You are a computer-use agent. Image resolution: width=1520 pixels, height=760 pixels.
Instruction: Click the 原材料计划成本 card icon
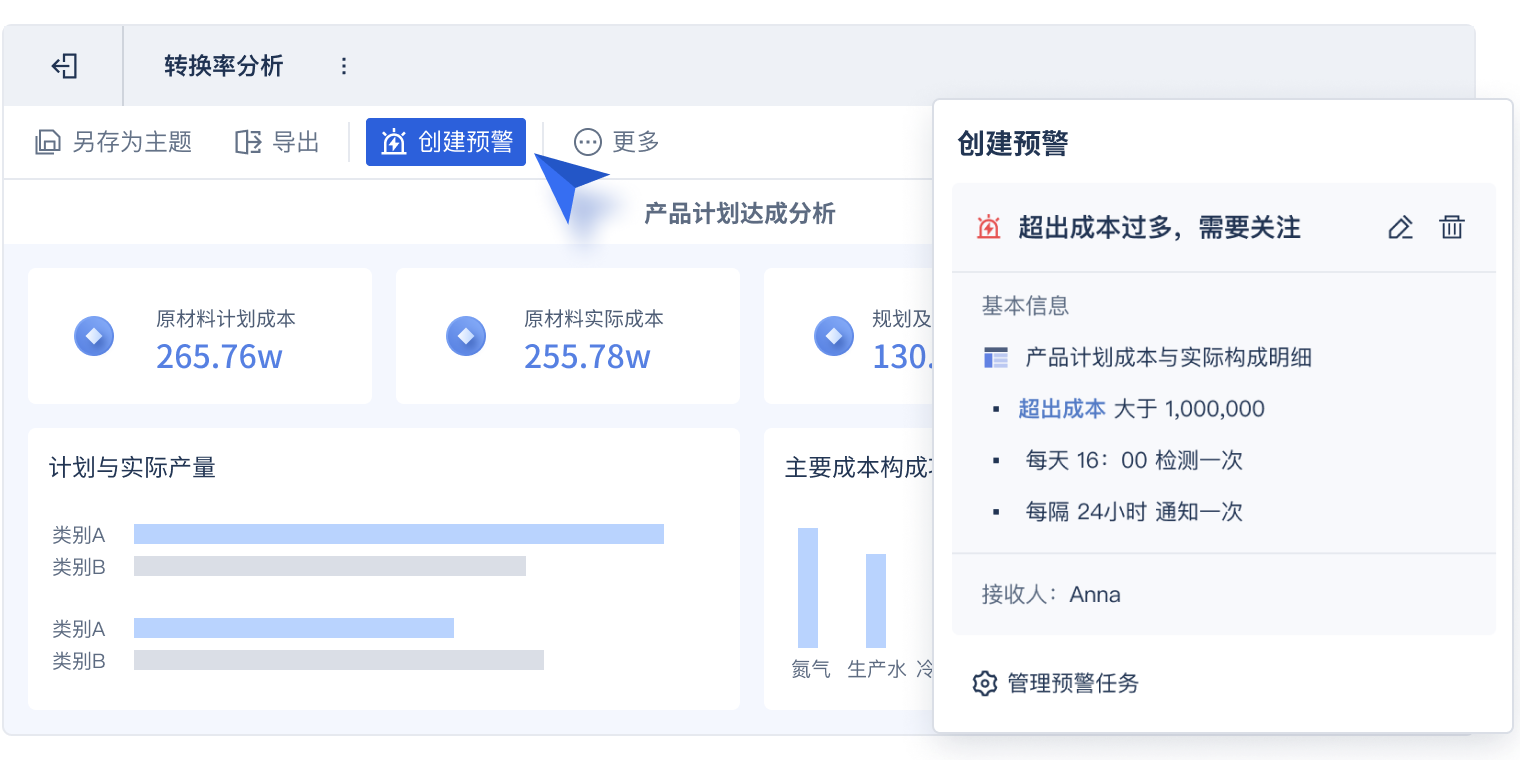click(x=94, y=336)
